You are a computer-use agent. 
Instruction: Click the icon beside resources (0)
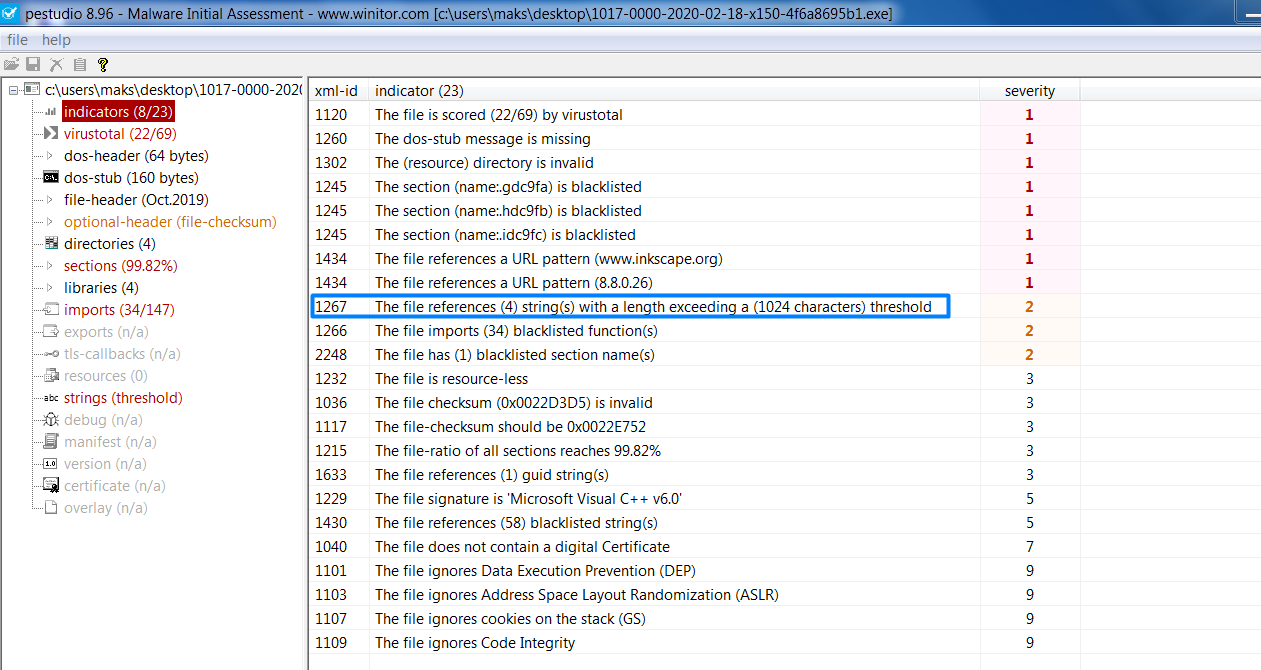[50, 376]
